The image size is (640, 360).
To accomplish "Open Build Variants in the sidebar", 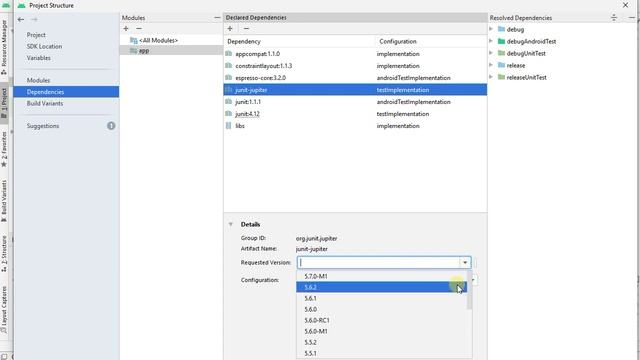I will [x=45, y=103].
